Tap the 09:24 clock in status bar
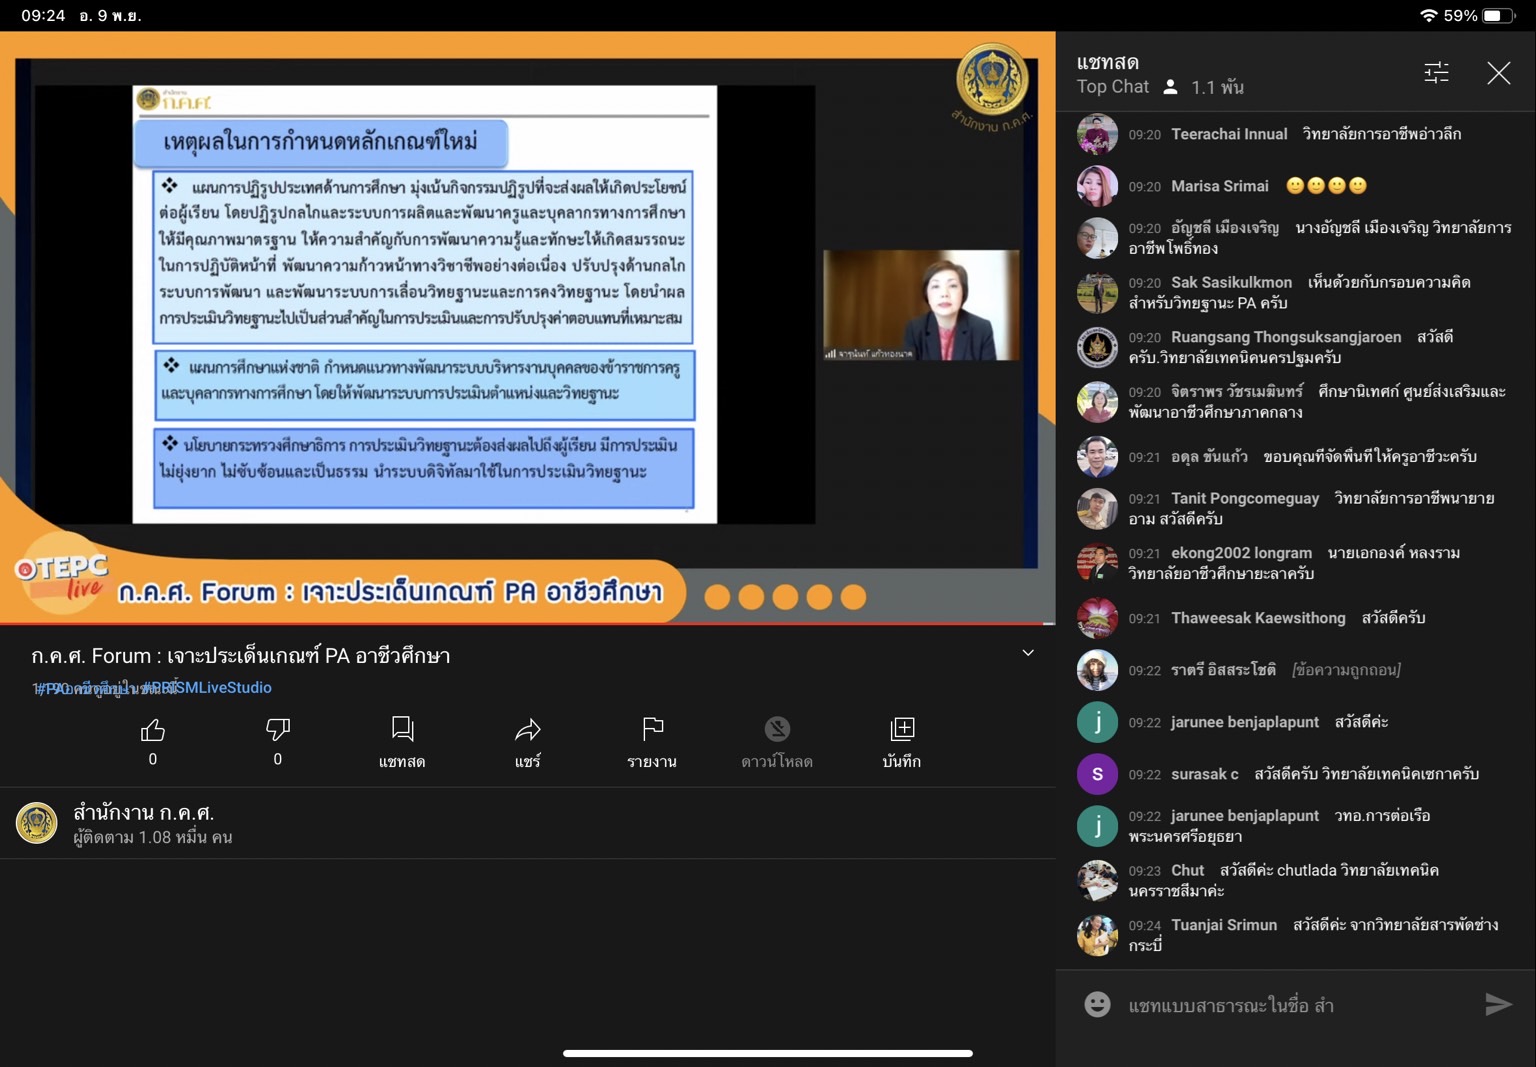This screenshot has height=1067, width=1536. 43,15
